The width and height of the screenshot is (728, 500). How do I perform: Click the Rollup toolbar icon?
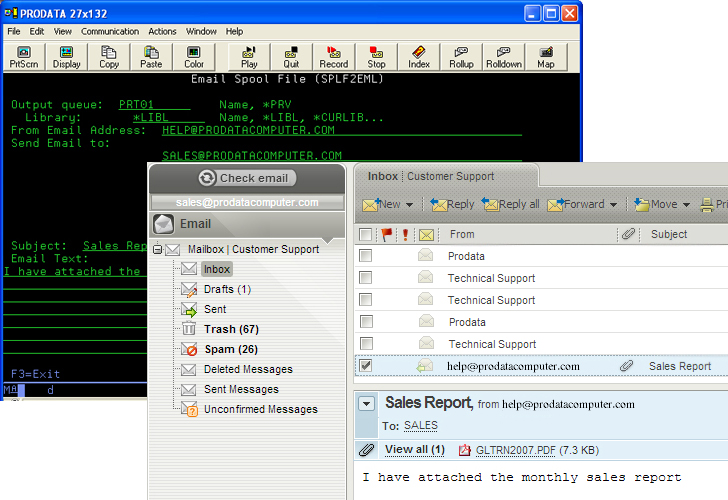coord(461,57)
